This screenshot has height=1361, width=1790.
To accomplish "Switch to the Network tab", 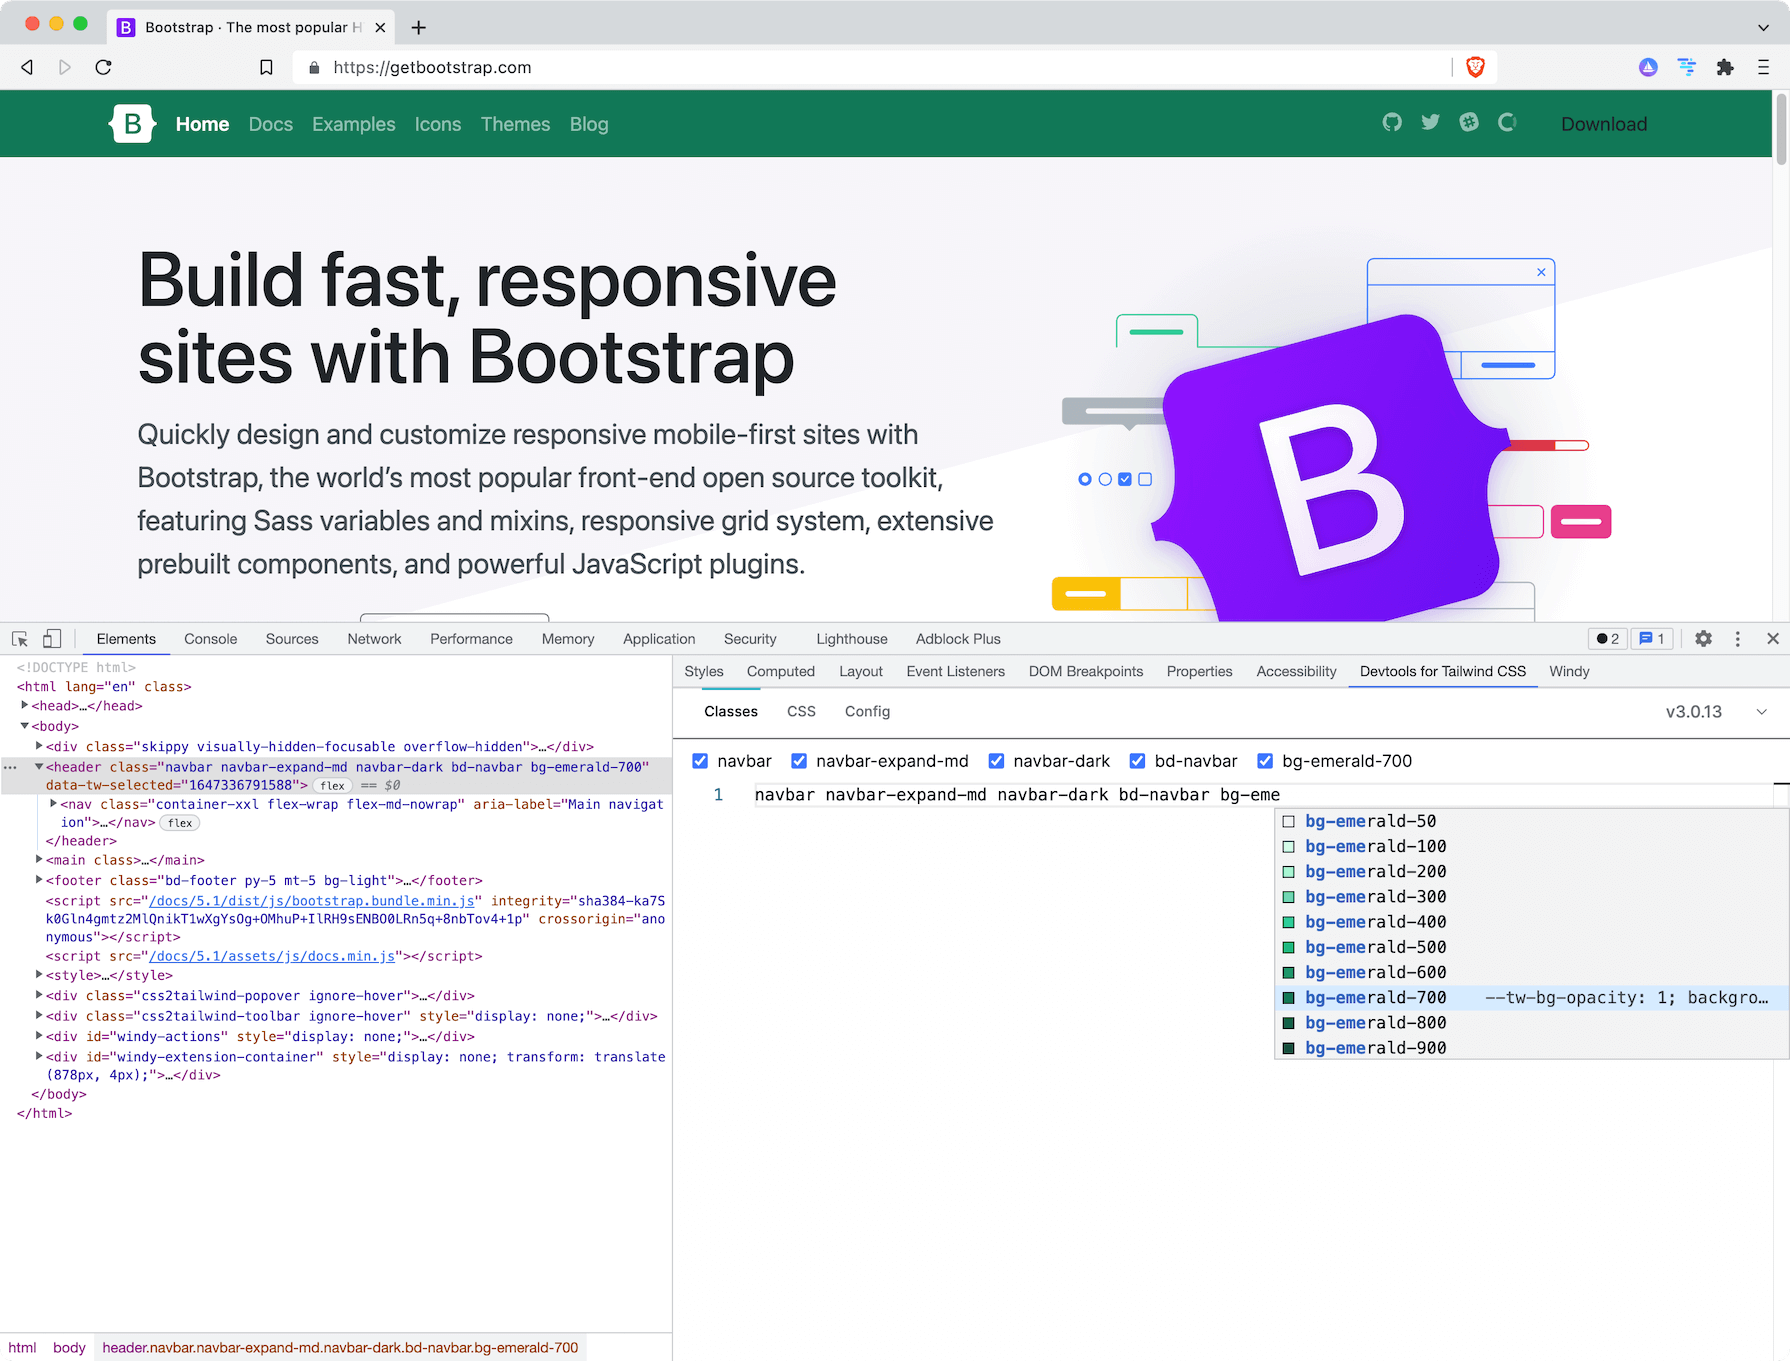I will click(374, 639).
